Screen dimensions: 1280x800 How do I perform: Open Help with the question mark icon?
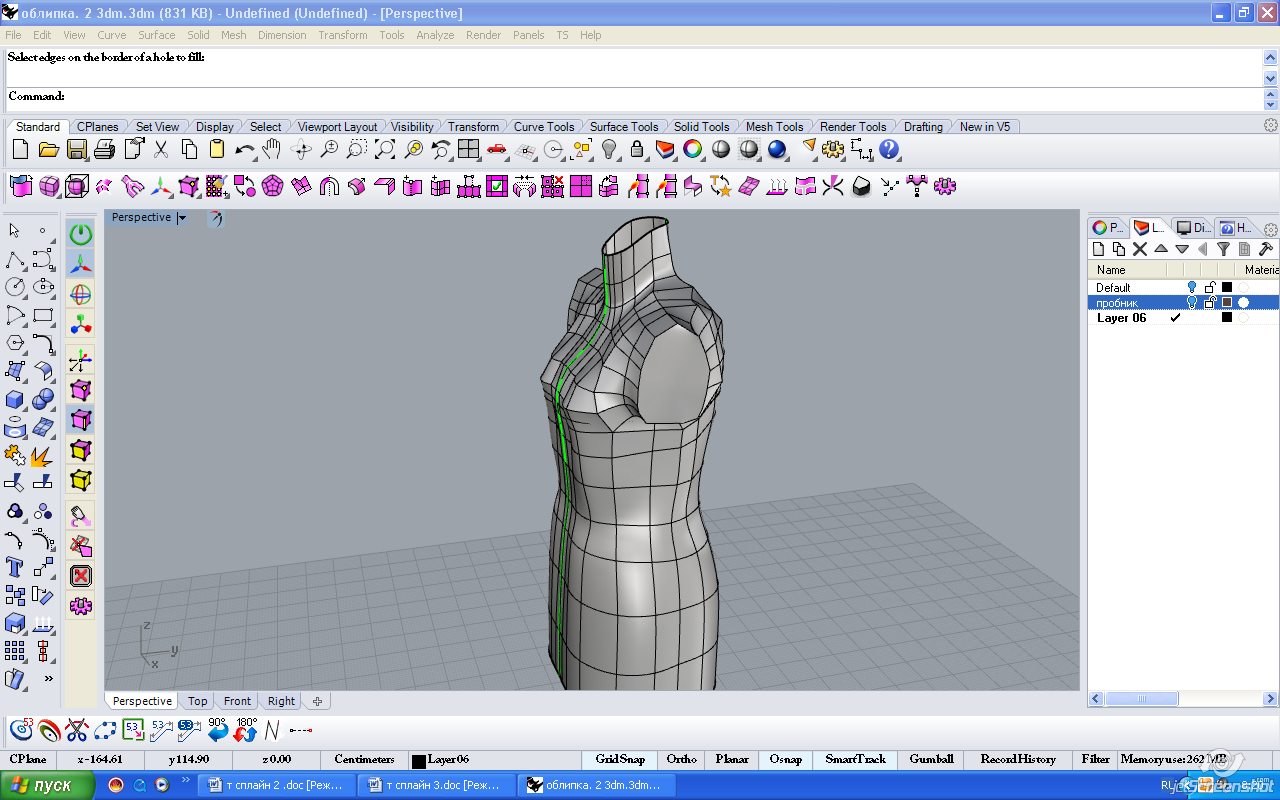click(889, 150)
